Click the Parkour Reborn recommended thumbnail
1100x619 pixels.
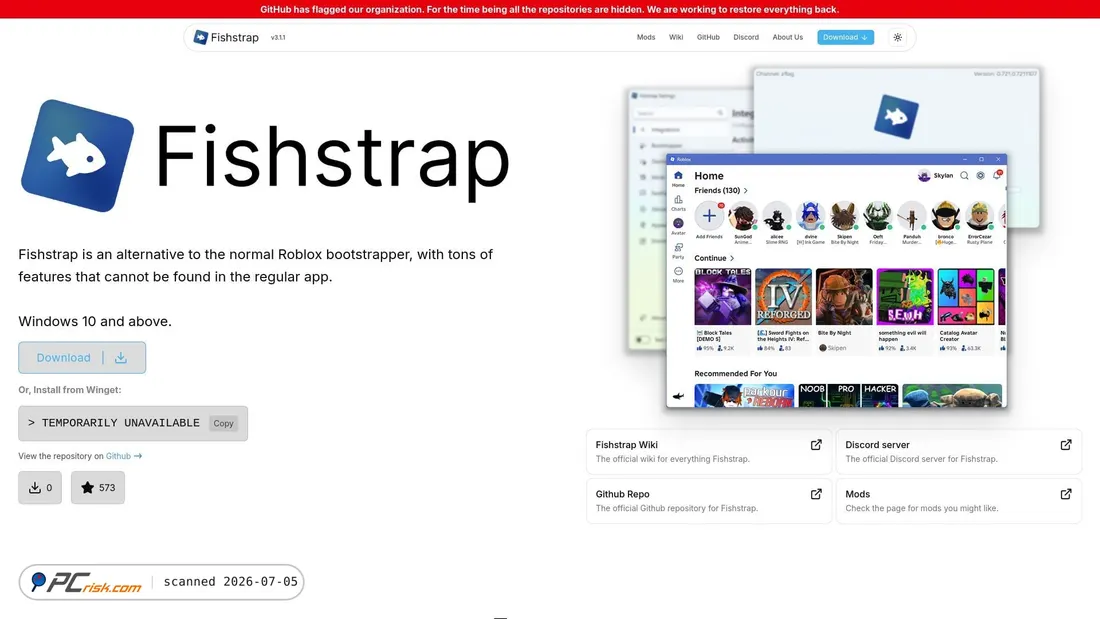[744, 395]
